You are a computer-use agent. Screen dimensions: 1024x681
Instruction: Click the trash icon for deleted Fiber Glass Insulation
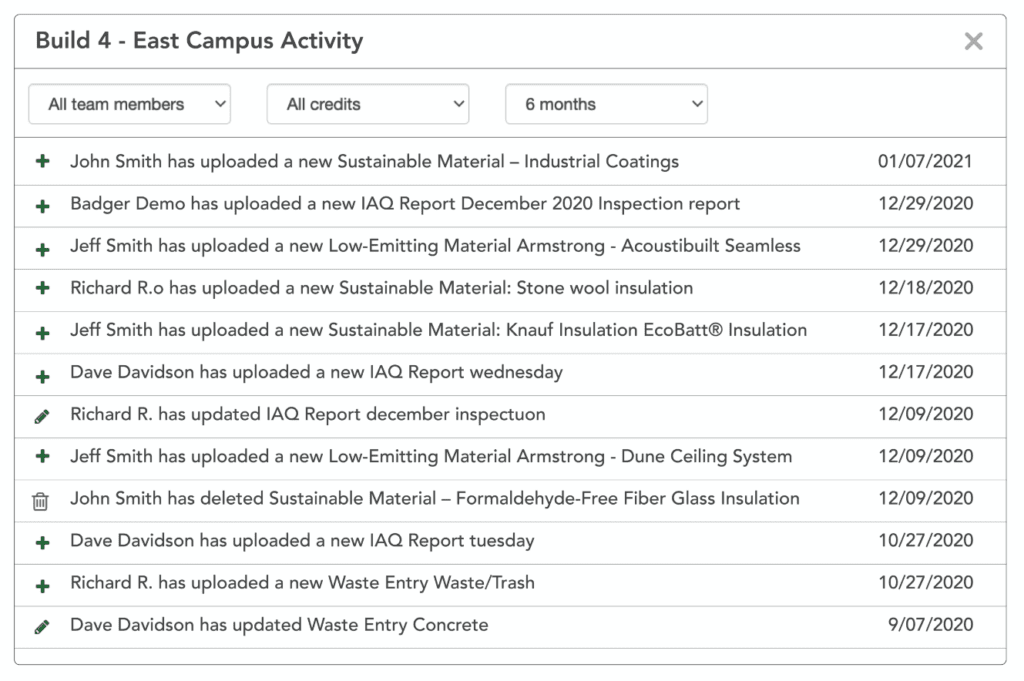pyautogui.click(x=40, y=501)
